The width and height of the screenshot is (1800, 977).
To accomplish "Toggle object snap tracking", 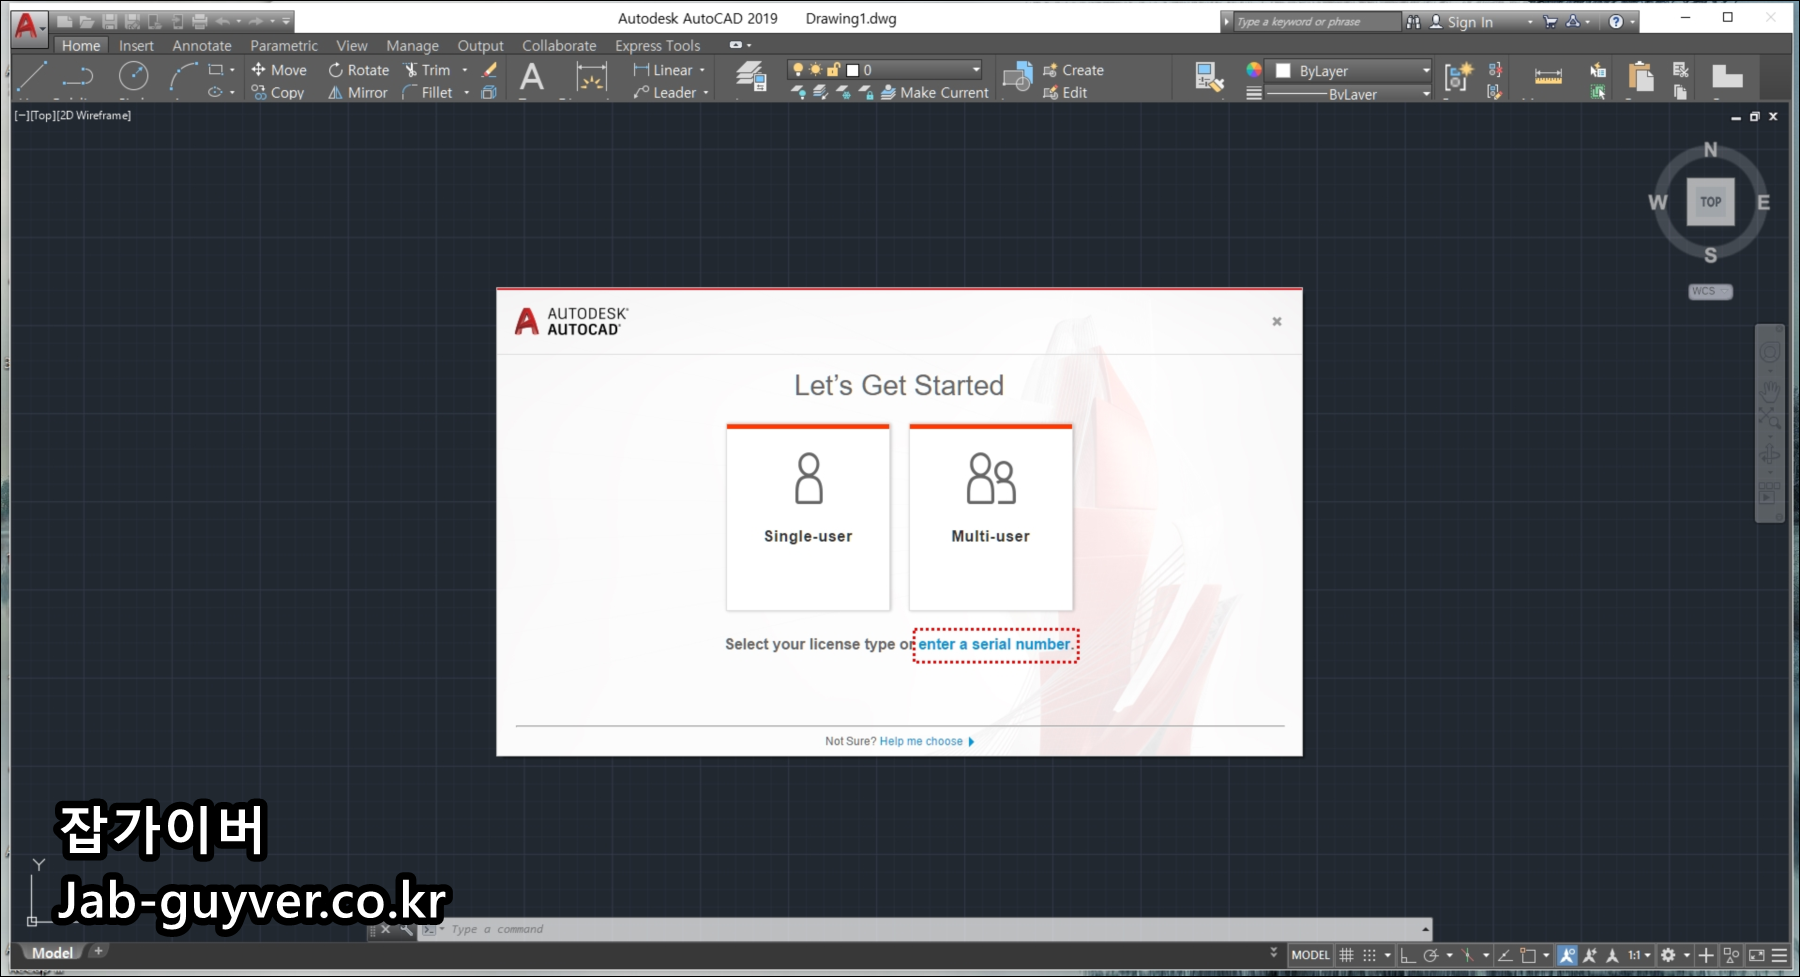I will (1504, 955).
